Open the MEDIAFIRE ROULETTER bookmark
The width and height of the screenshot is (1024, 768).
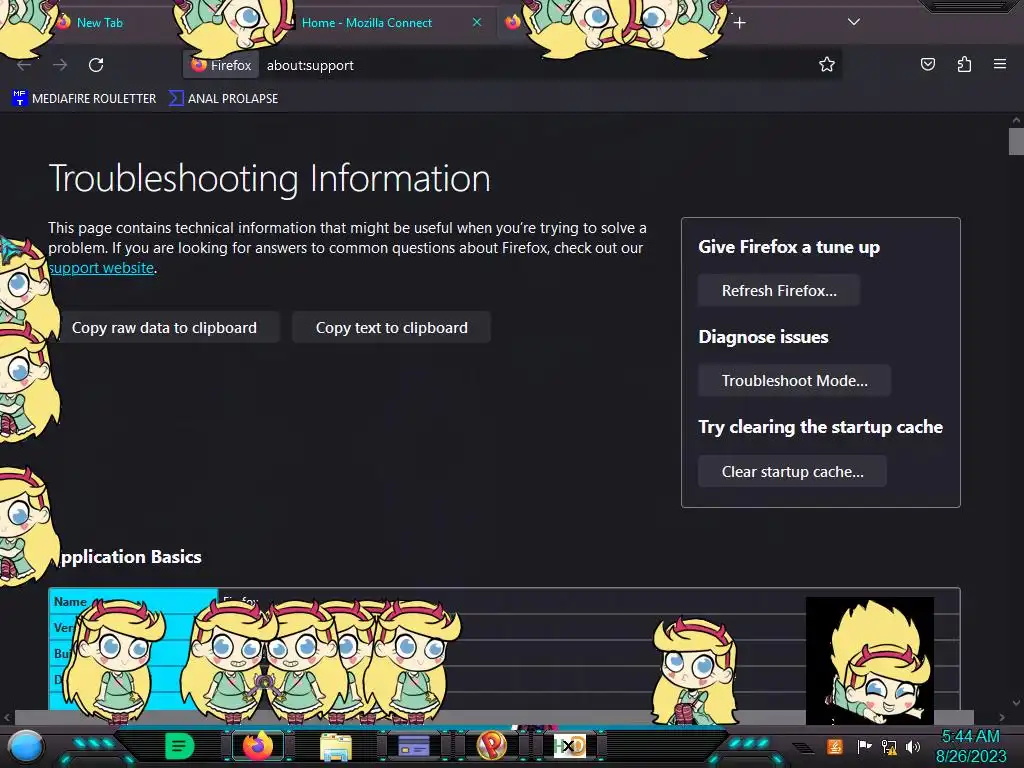84,99
